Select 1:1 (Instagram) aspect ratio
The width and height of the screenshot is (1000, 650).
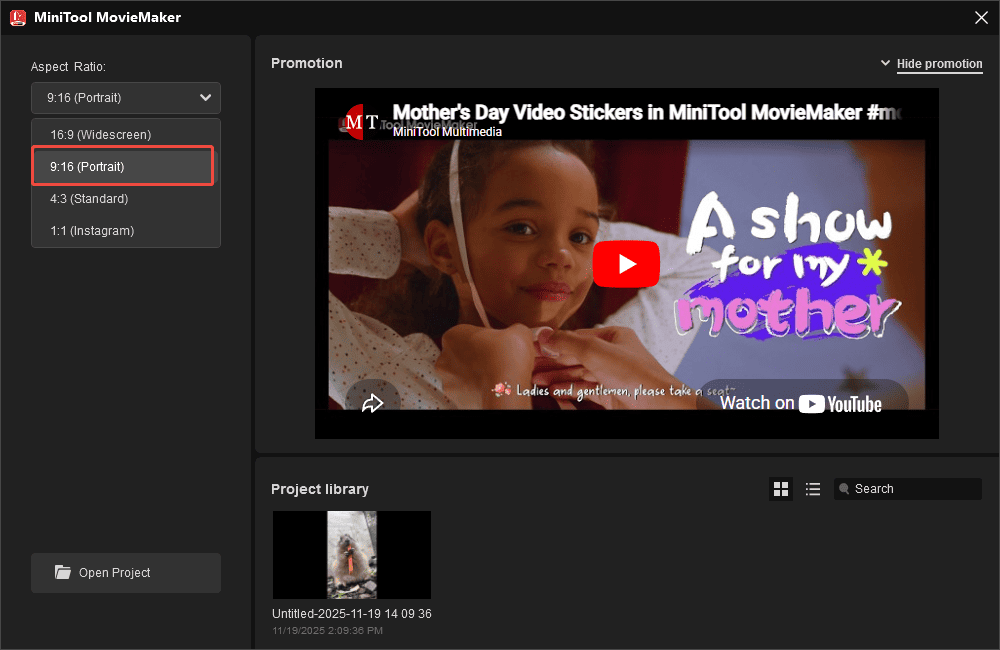[x=91, y=231]
